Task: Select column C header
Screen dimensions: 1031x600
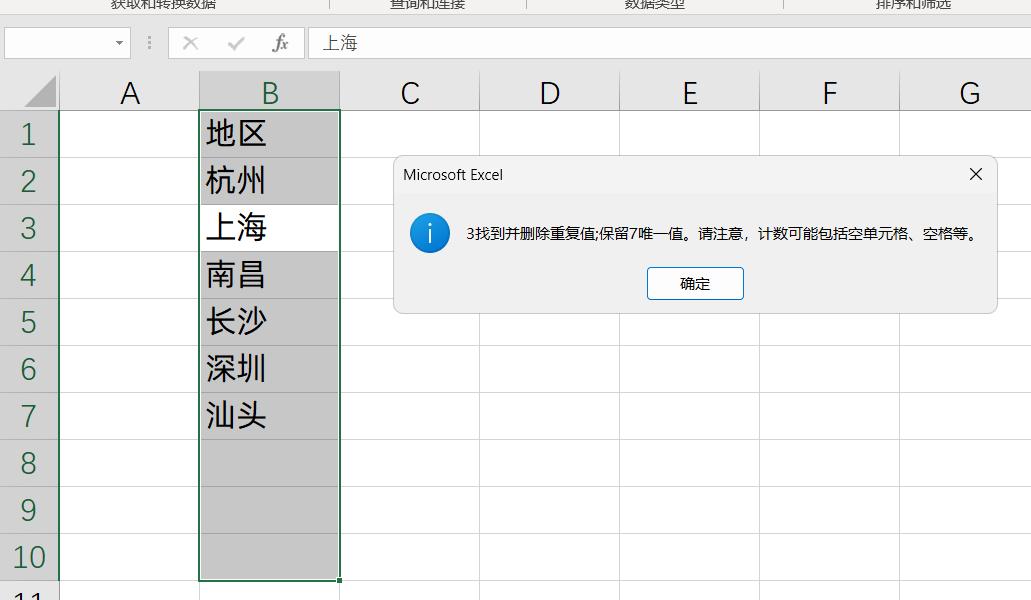Action: [x=409, y=91]
